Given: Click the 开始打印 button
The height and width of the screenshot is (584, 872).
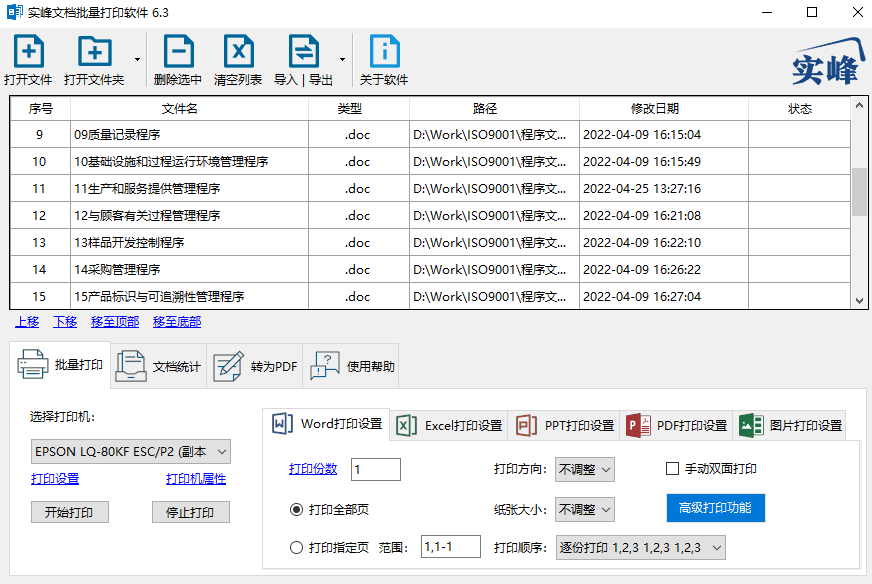Looking at the screenshot, I should (70, 512).
